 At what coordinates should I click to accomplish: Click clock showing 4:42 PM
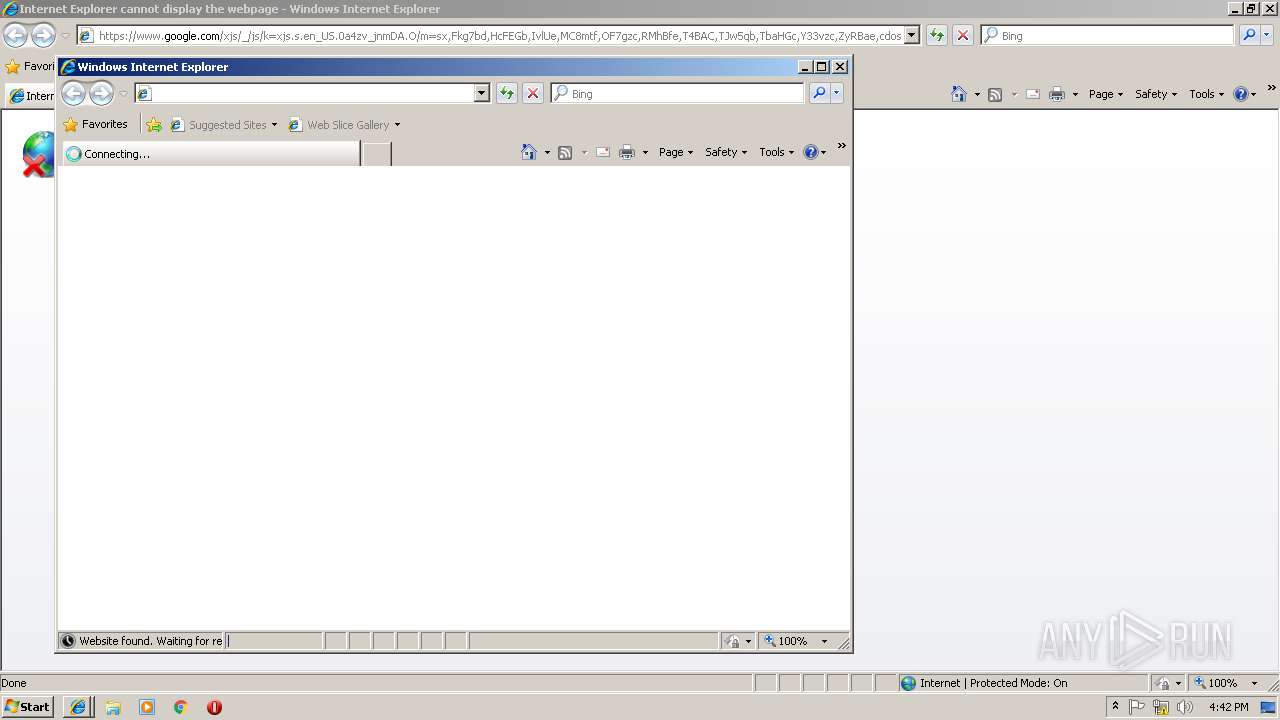pos(1228,707)
